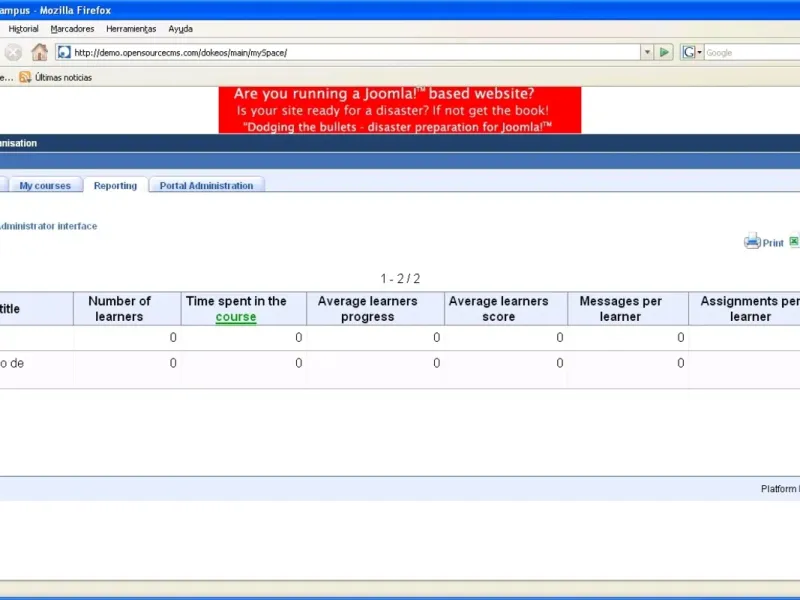Expand the search engine selector arrow
This screenshot has height=600, width=800.
tap(699, 52)
